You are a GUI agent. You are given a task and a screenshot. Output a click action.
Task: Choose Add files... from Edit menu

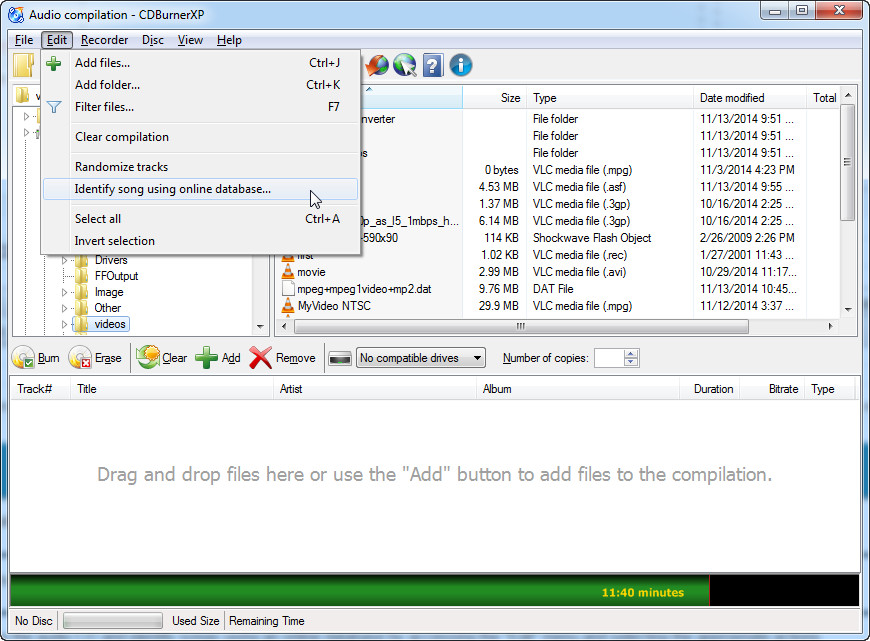(201, 63)
